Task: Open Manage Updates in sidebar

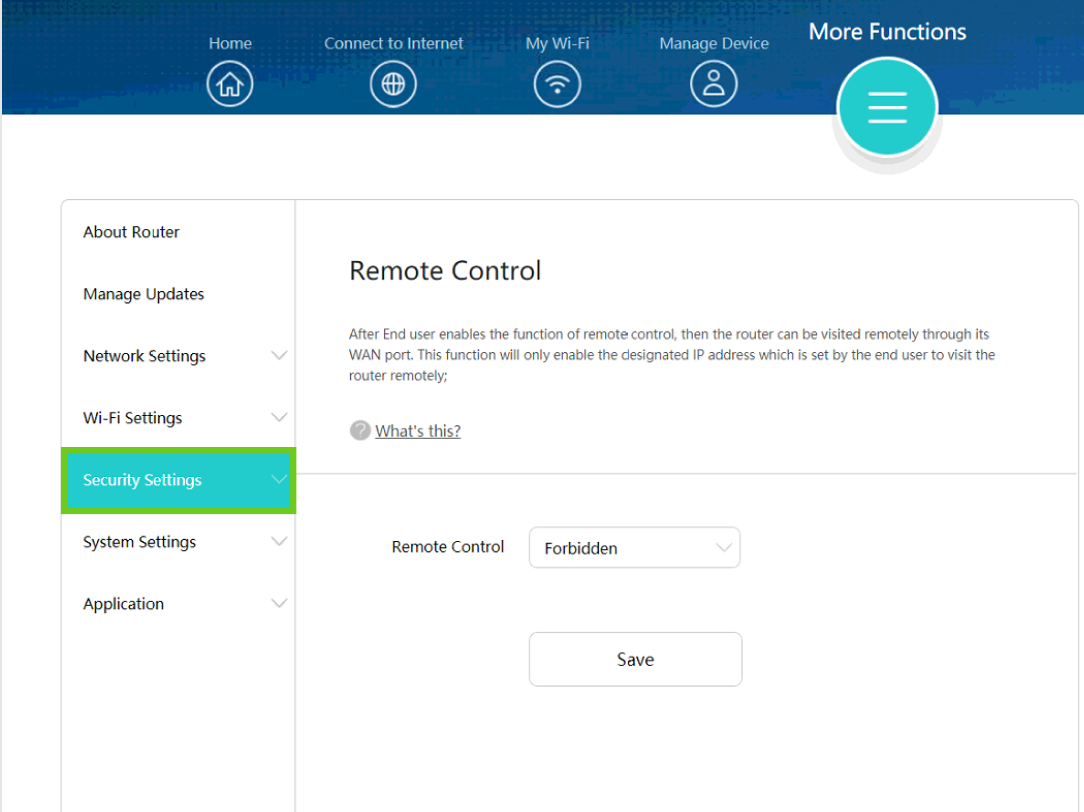Action: point(143,294)
